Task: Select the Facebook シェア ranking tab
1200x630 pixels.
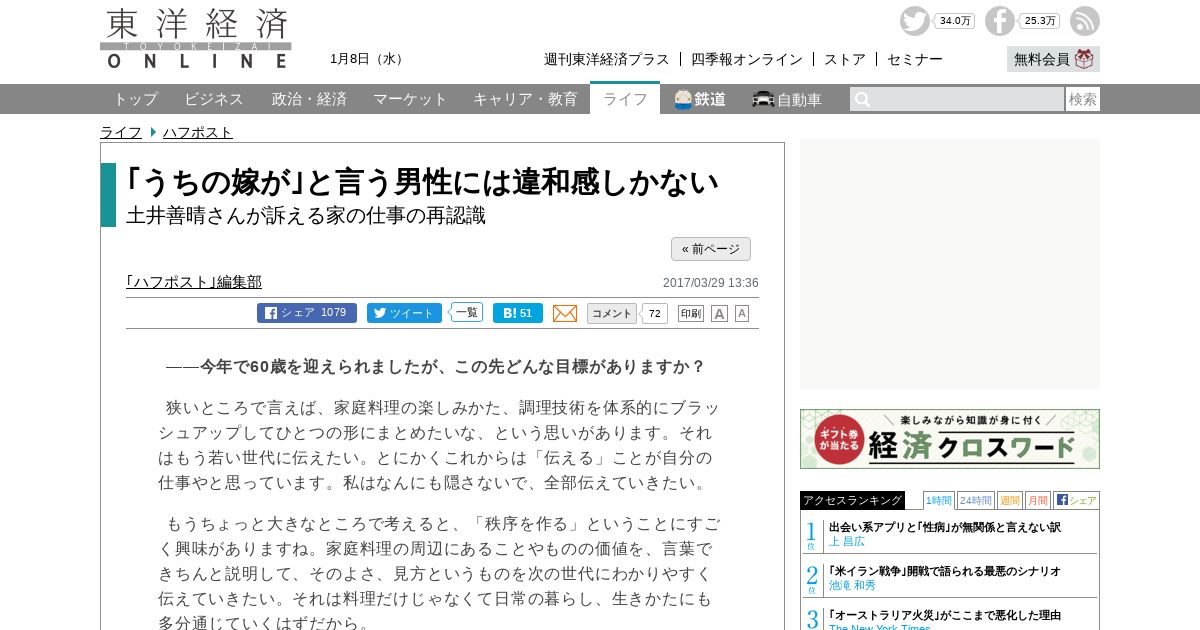Action: (1076, 500)
